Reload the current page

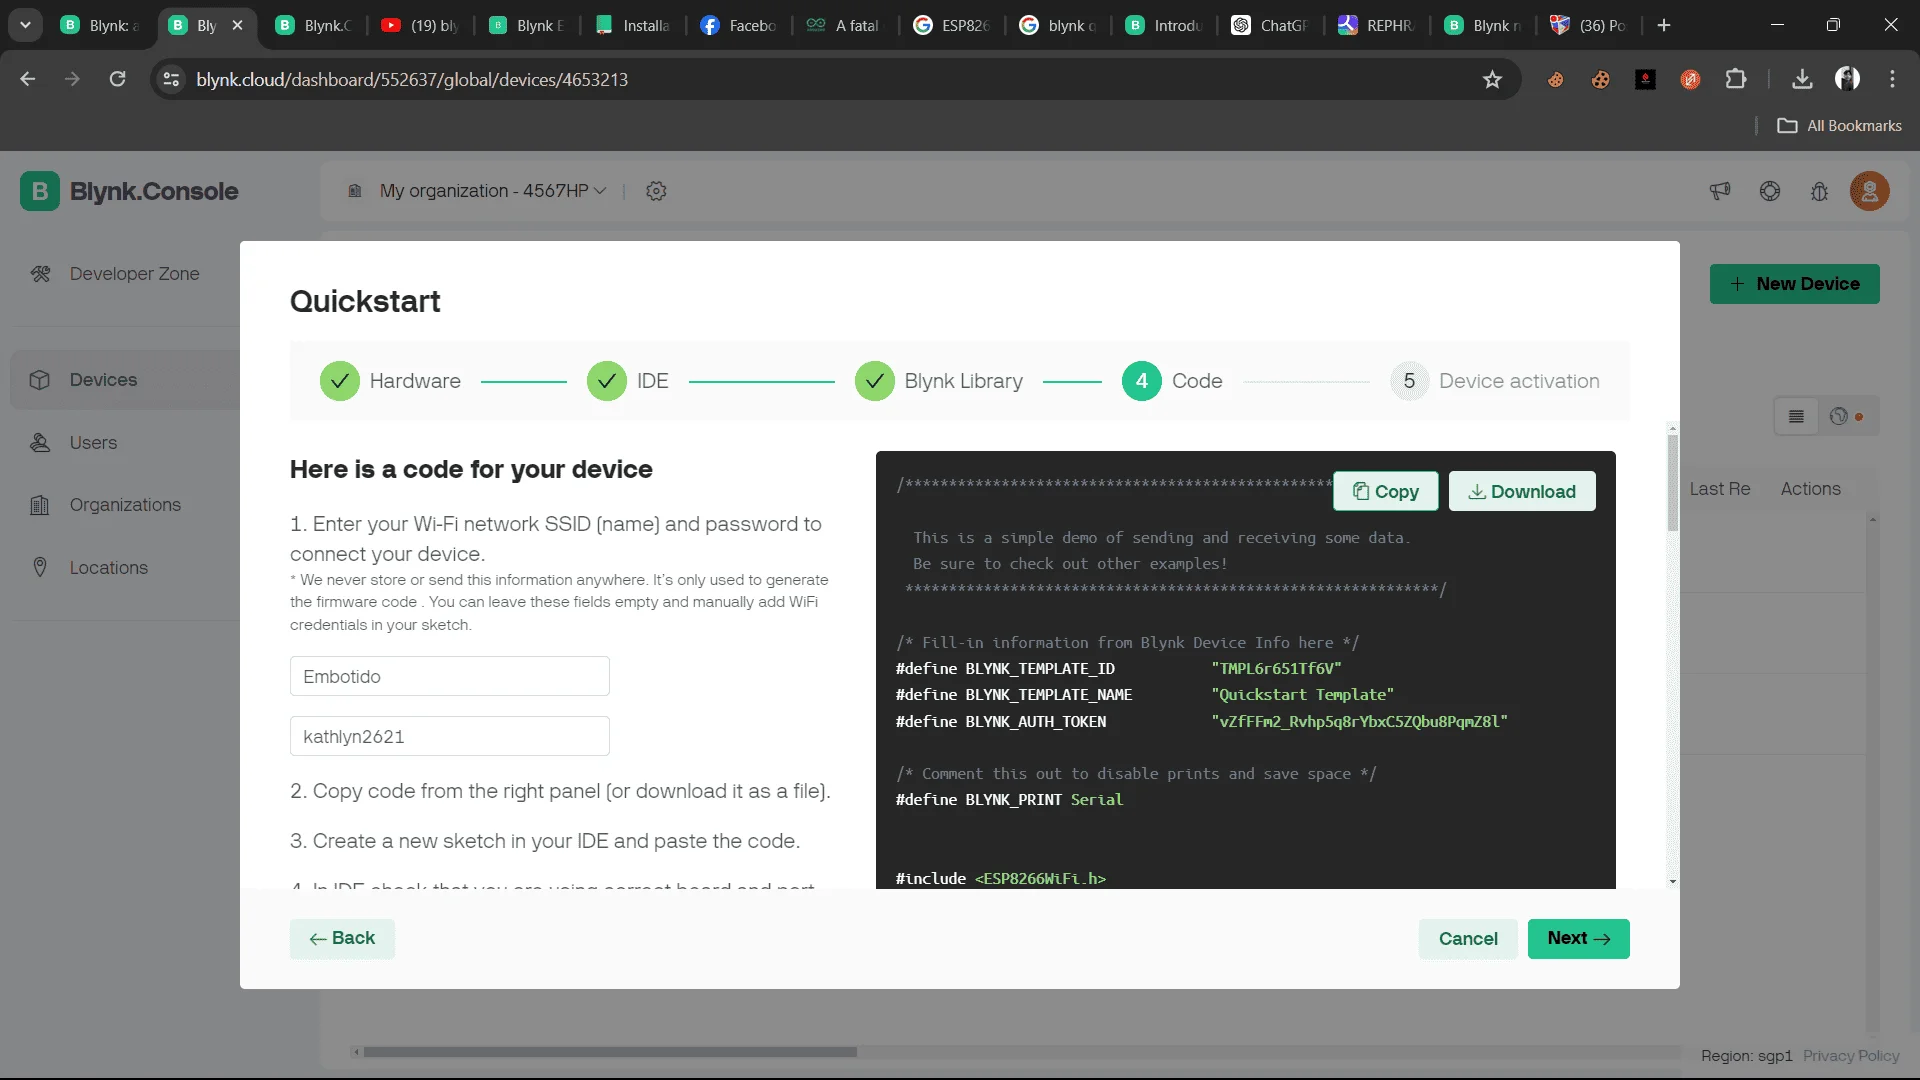click(x=117, y=79)
